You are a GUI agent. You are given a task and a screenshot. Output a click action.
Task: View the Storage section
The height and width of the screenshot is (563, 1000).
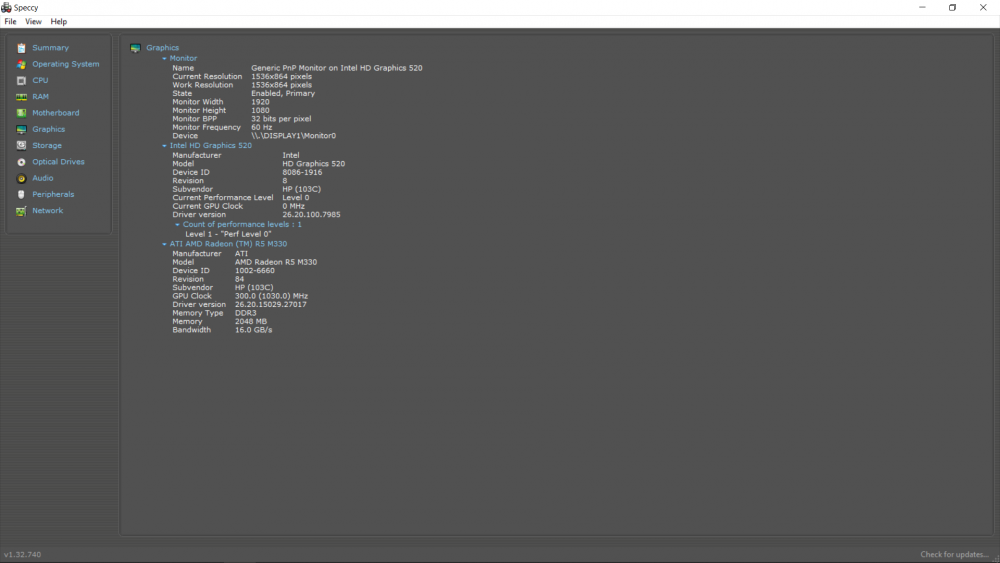[47, 145]
